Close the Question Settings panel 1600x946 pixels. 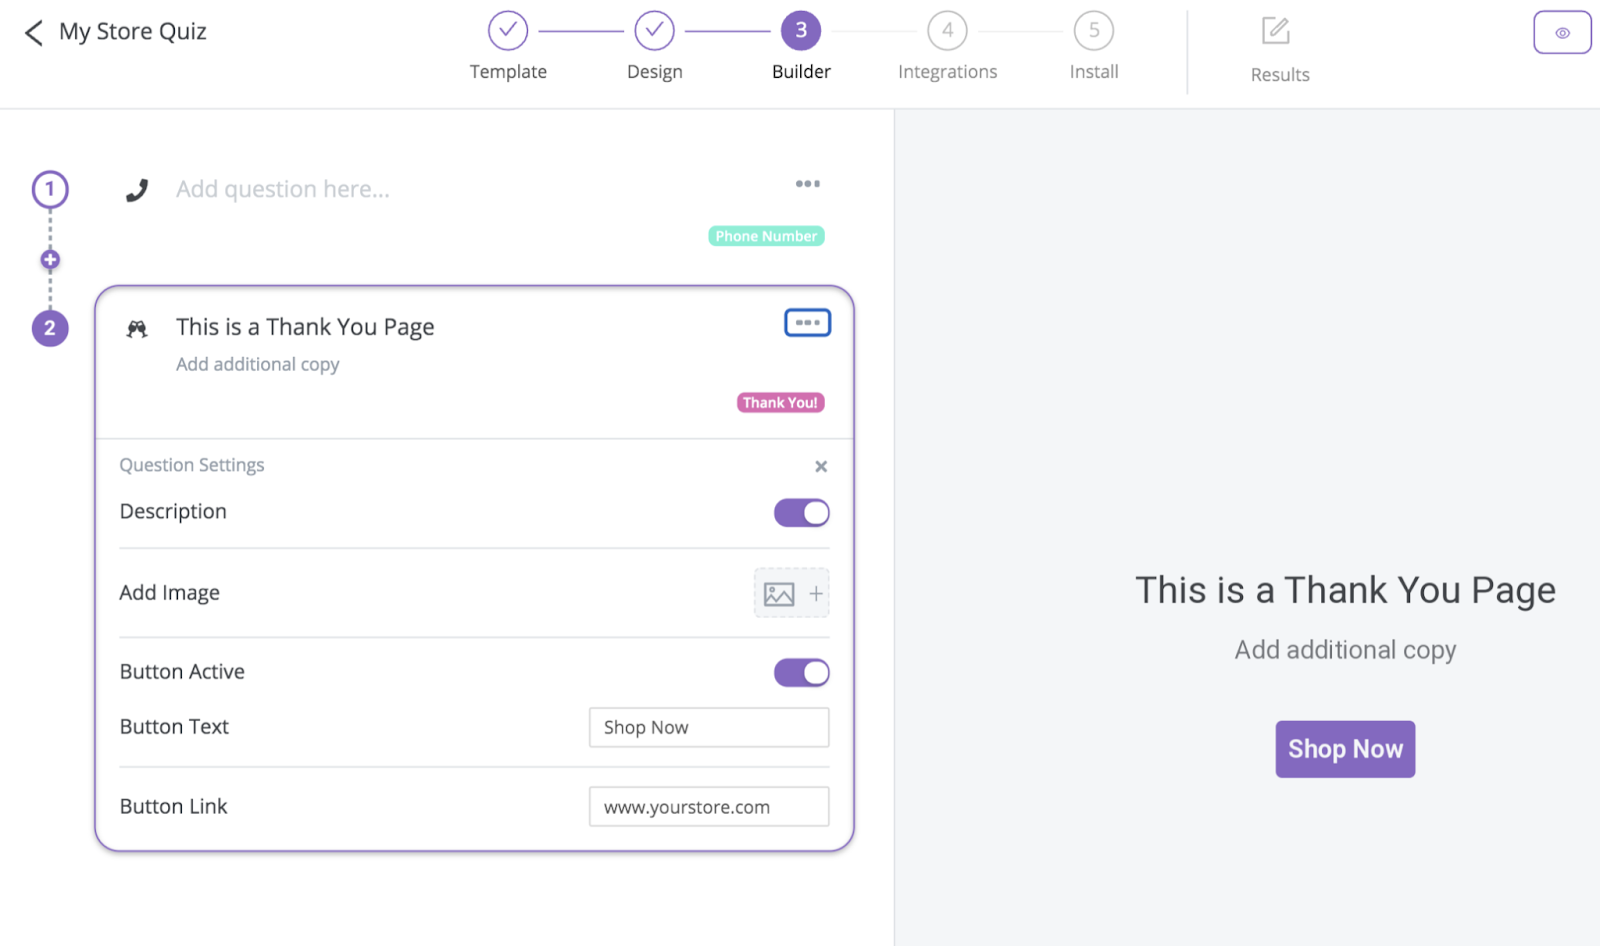(x=821, y=467)
